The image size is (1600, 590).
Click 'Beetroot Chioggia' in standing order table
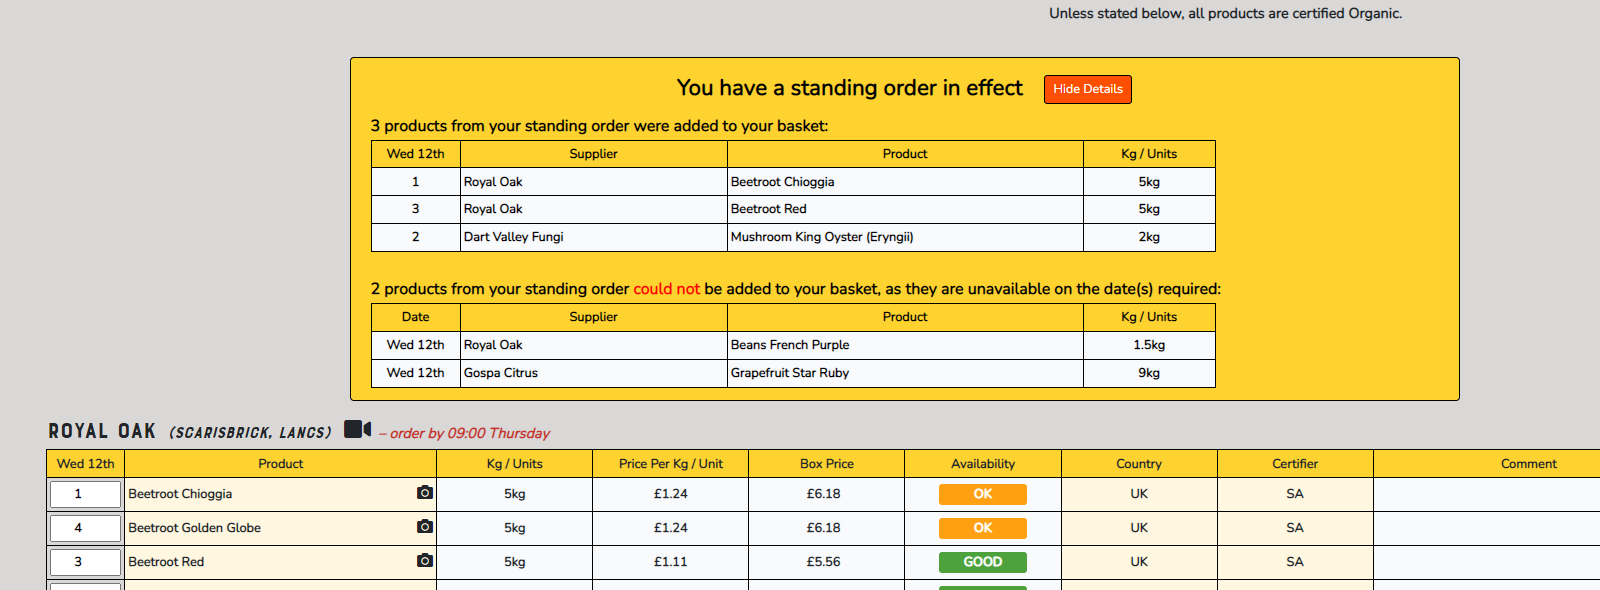pos(782,182)
